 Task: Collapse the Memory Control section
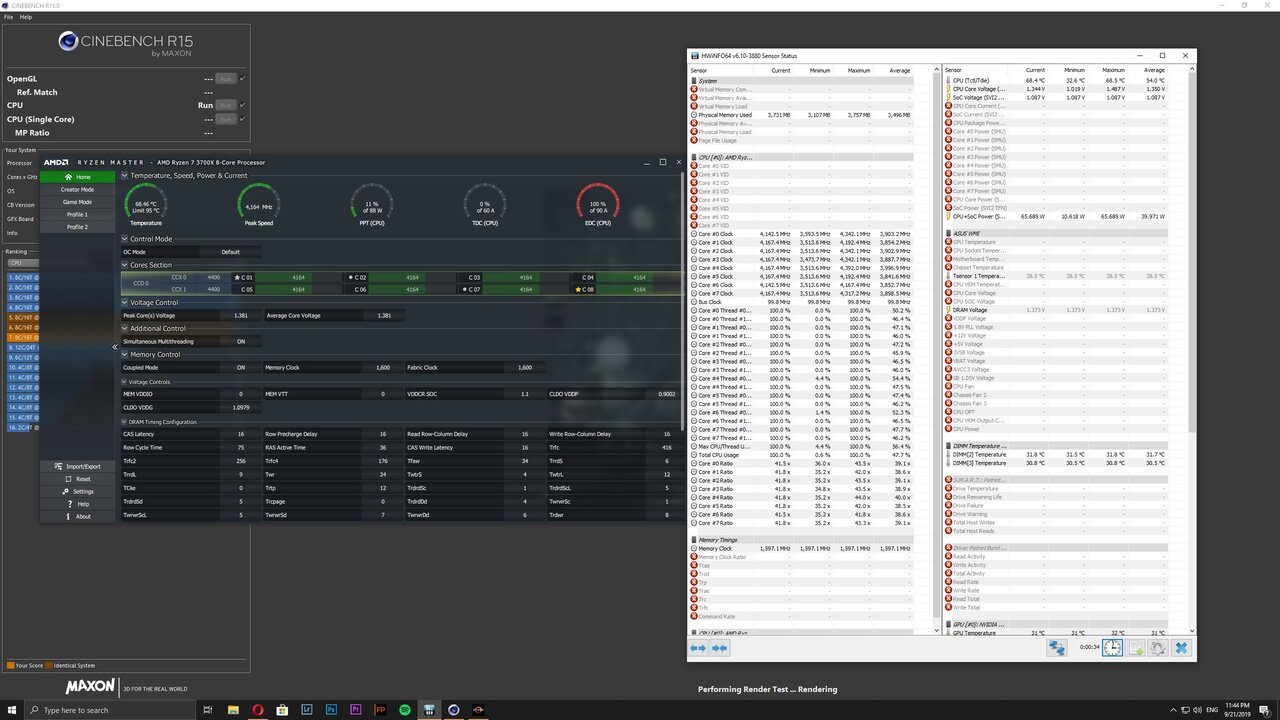[125, 354]
